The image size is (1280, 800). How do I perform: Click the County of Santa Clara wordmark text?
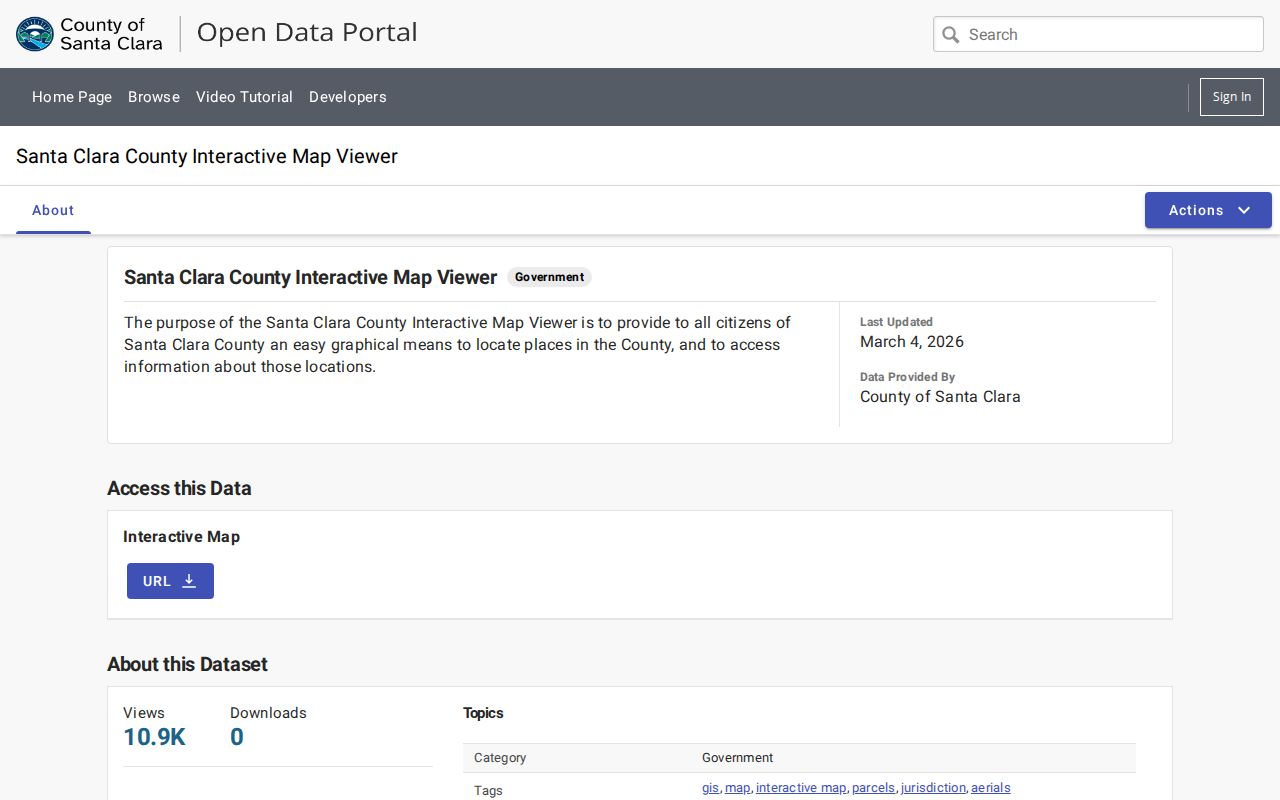click(x=111, y=34)
